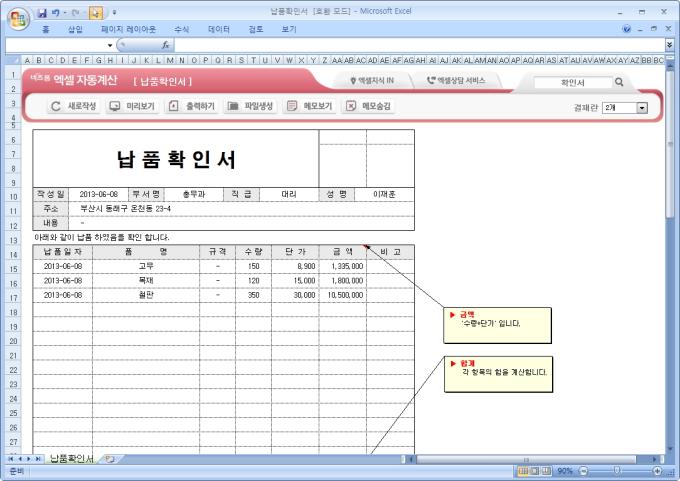The image size is (680, 481).
Task: Open the 보기 ribbon tab
Action: [289, 29]
